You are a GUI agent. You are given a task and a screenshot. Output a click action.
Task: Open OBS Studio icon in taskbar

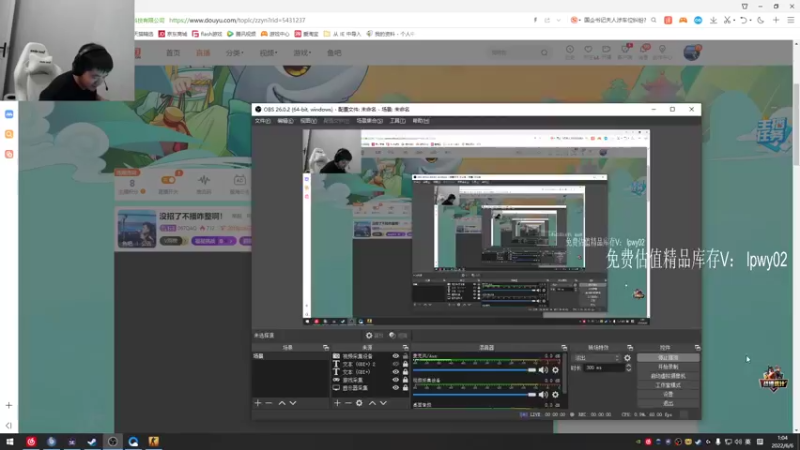point(112,442)
